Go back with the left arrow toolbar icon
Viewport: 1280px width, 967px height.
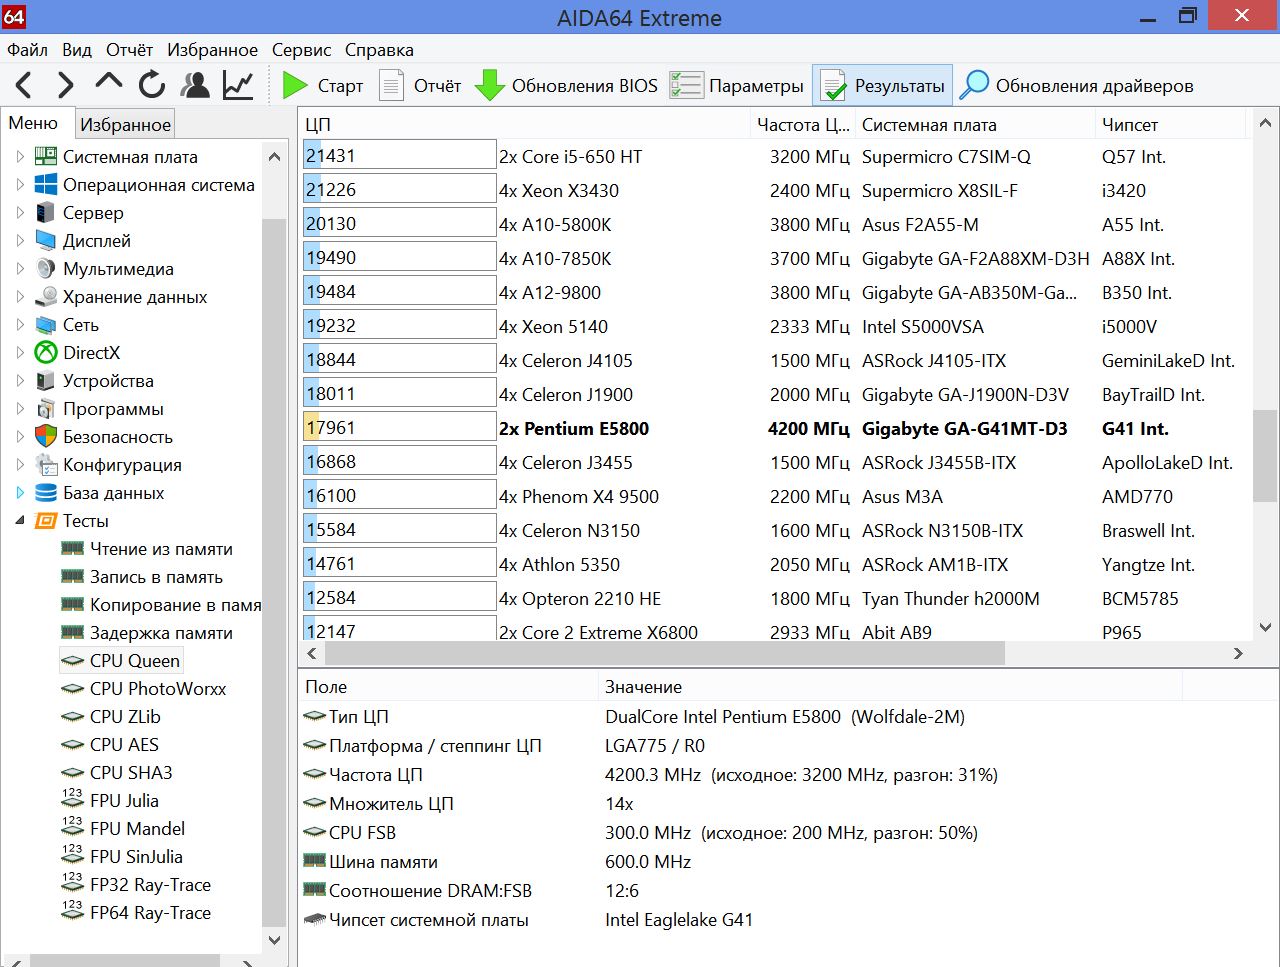coord(24,86)
